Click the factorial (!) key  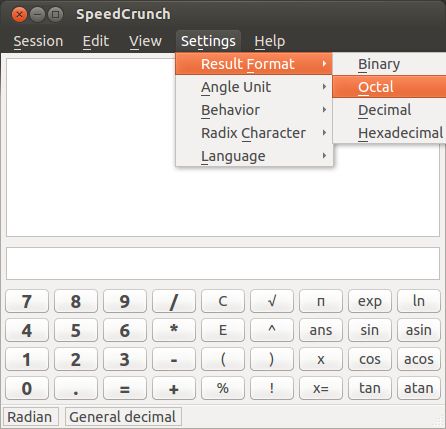pyautogui.click(x=272, y=388)
